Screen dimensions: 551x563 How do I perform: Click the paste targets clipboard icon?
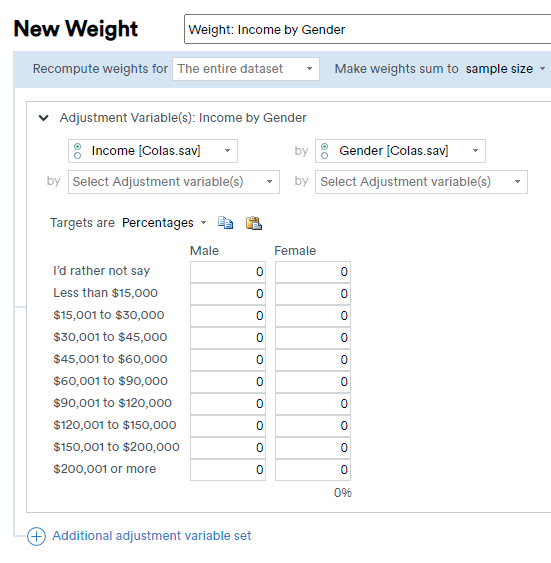(x=254, y=223)
